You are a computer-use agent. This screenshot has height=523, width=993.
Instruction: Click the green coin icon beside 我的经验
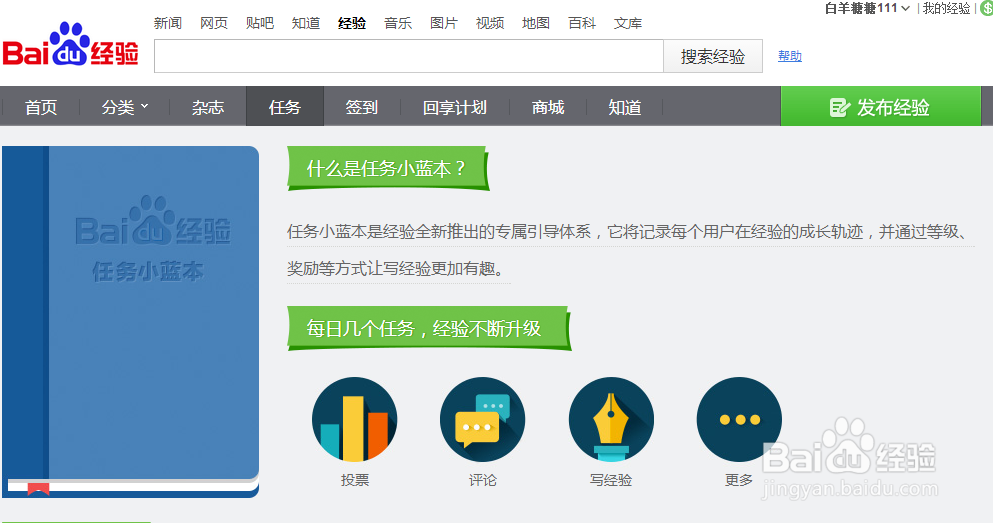pos(987,8)
